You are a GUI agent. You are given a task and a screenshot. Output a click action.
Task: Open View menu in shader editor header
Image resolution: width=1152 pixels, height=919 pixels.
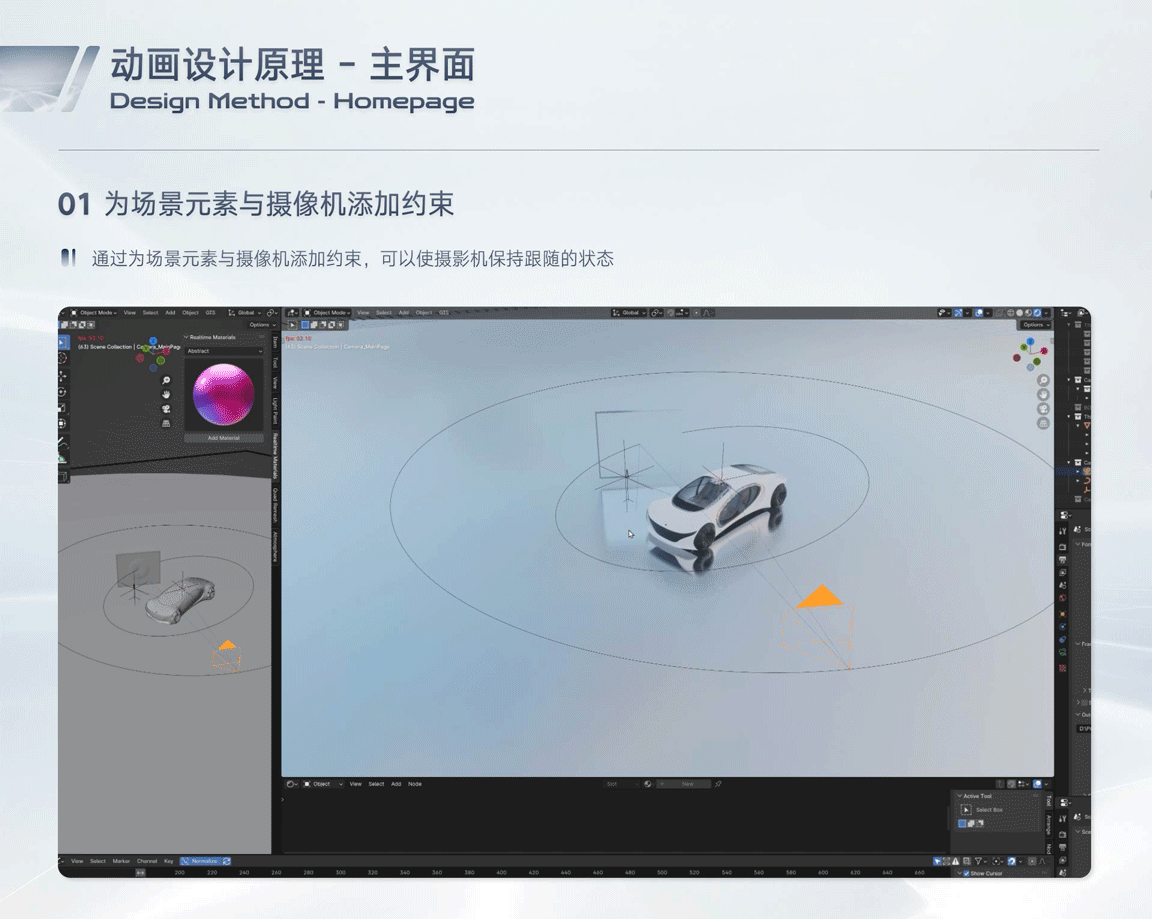356,784
